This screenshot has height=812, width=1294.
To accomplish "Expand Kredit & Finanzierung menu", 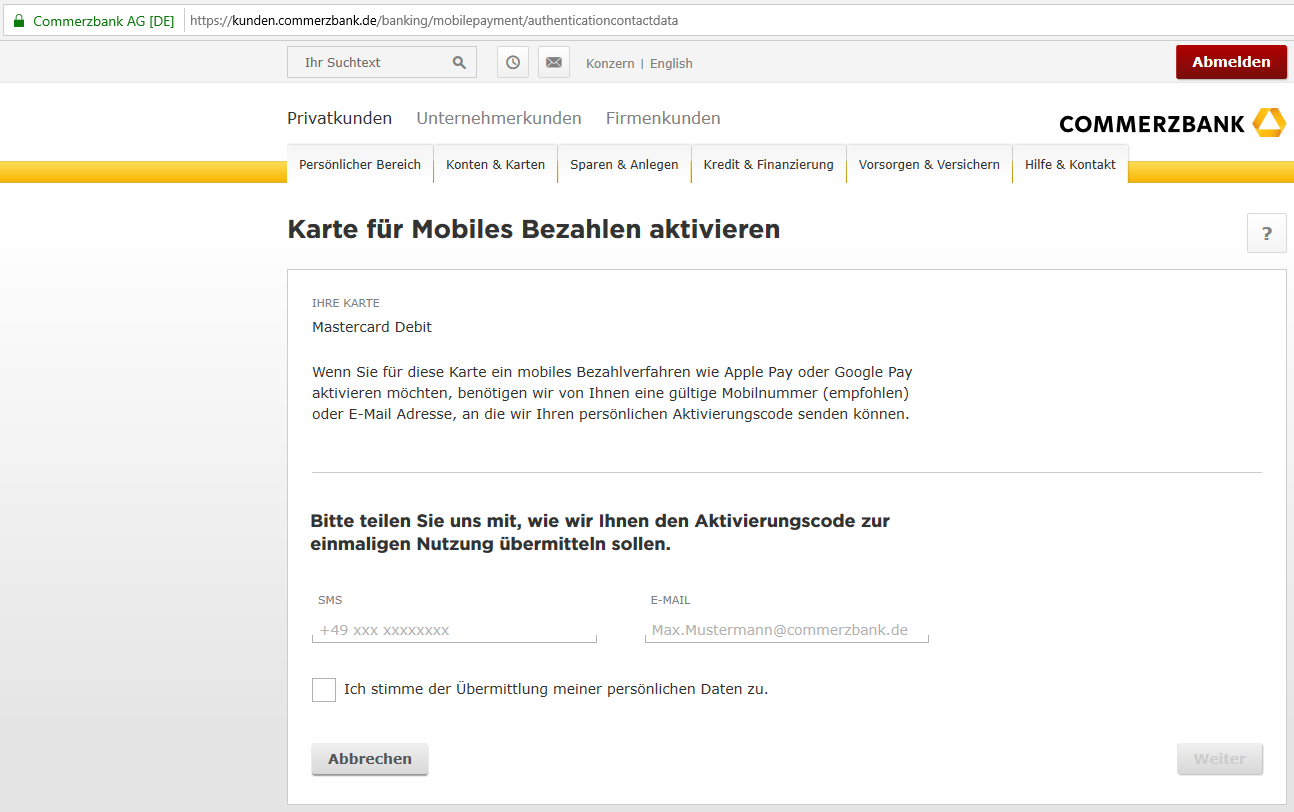I will coord(768,165).
